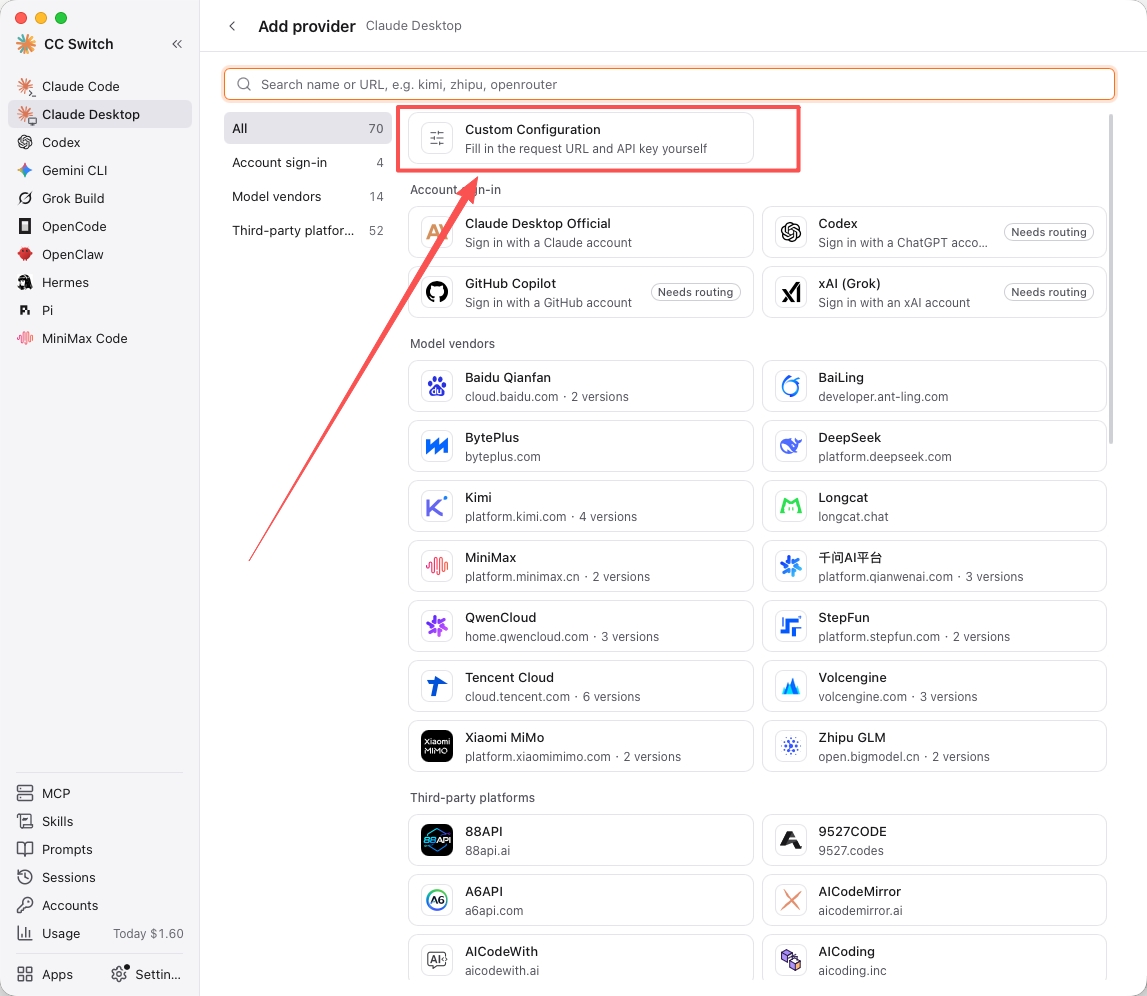Image resolution: width=1147 pixels, height=996 pixels.
Task: Select Codex ChatGPT sign-in provider
Action: (934, 232)
